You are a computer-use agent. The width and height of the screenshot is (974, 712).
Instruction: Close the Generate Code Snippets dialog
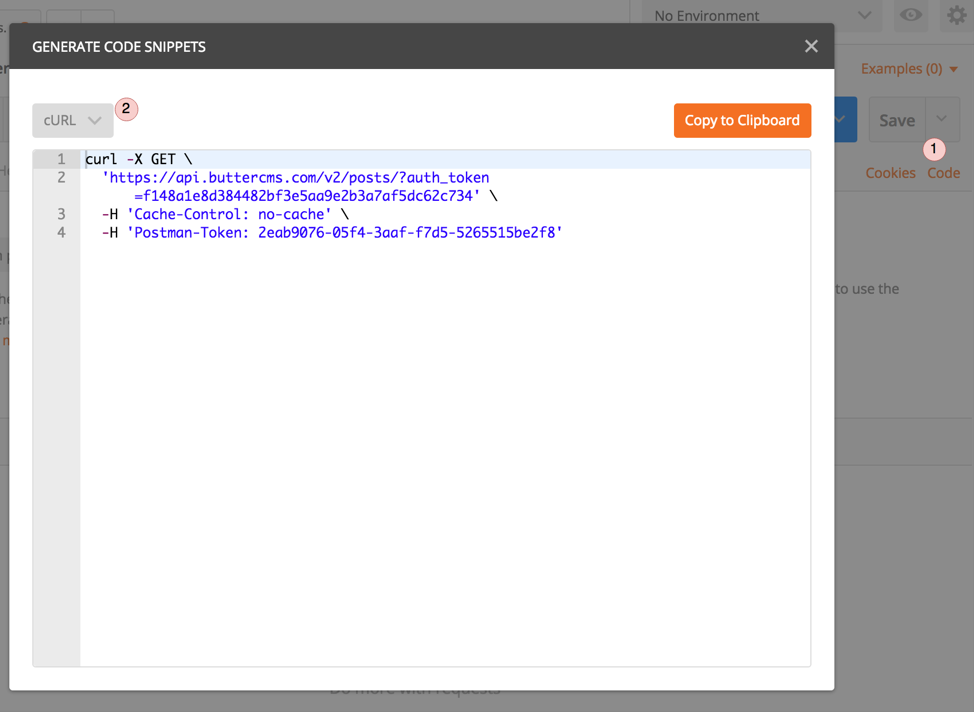(x=811, y=46)
